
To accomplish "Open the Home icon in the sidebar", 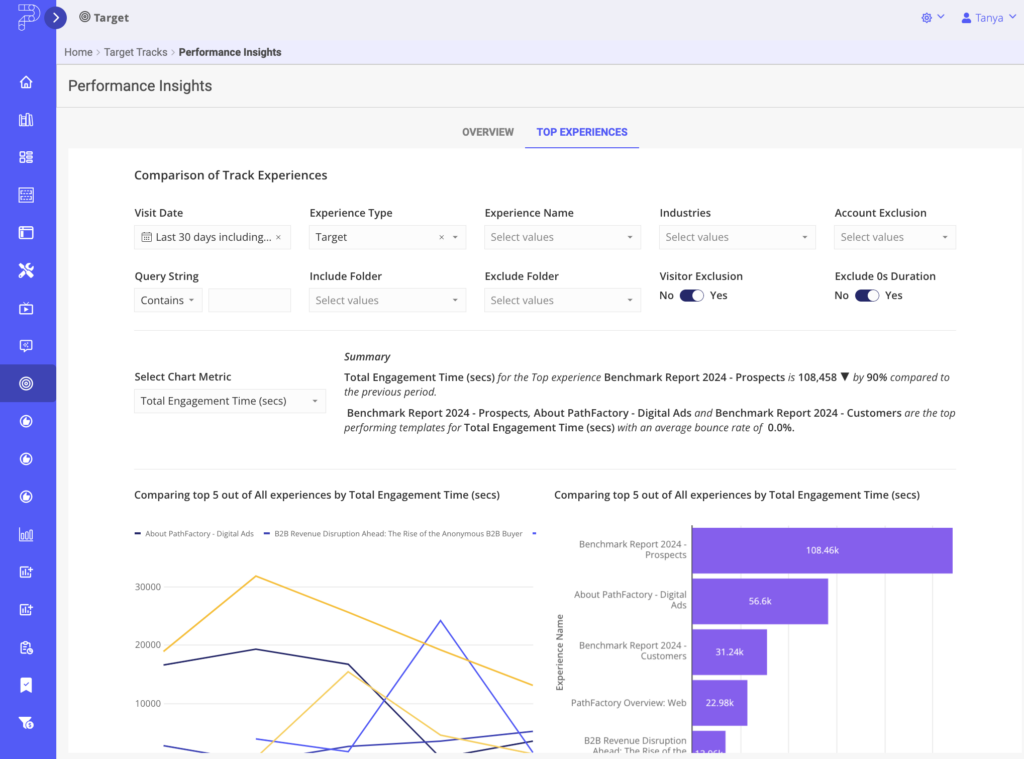I will [26, 82].
